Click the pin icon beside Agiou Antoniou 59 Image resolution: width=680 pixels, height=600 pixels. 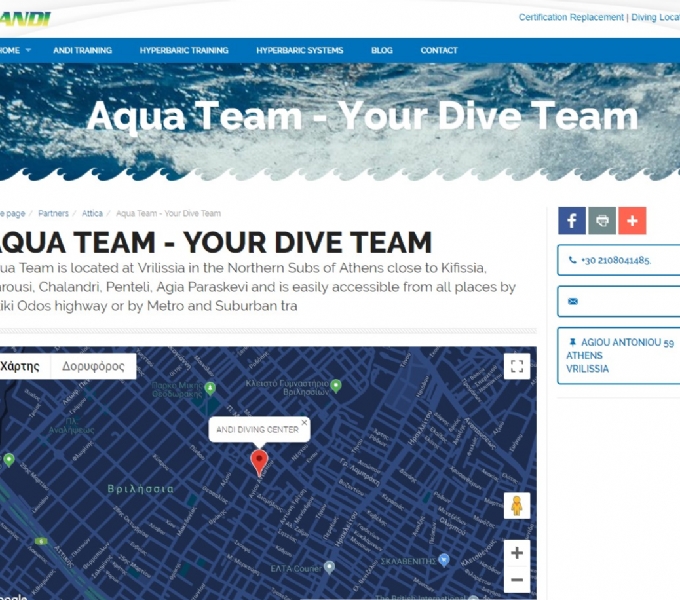[x=572, y=342]
